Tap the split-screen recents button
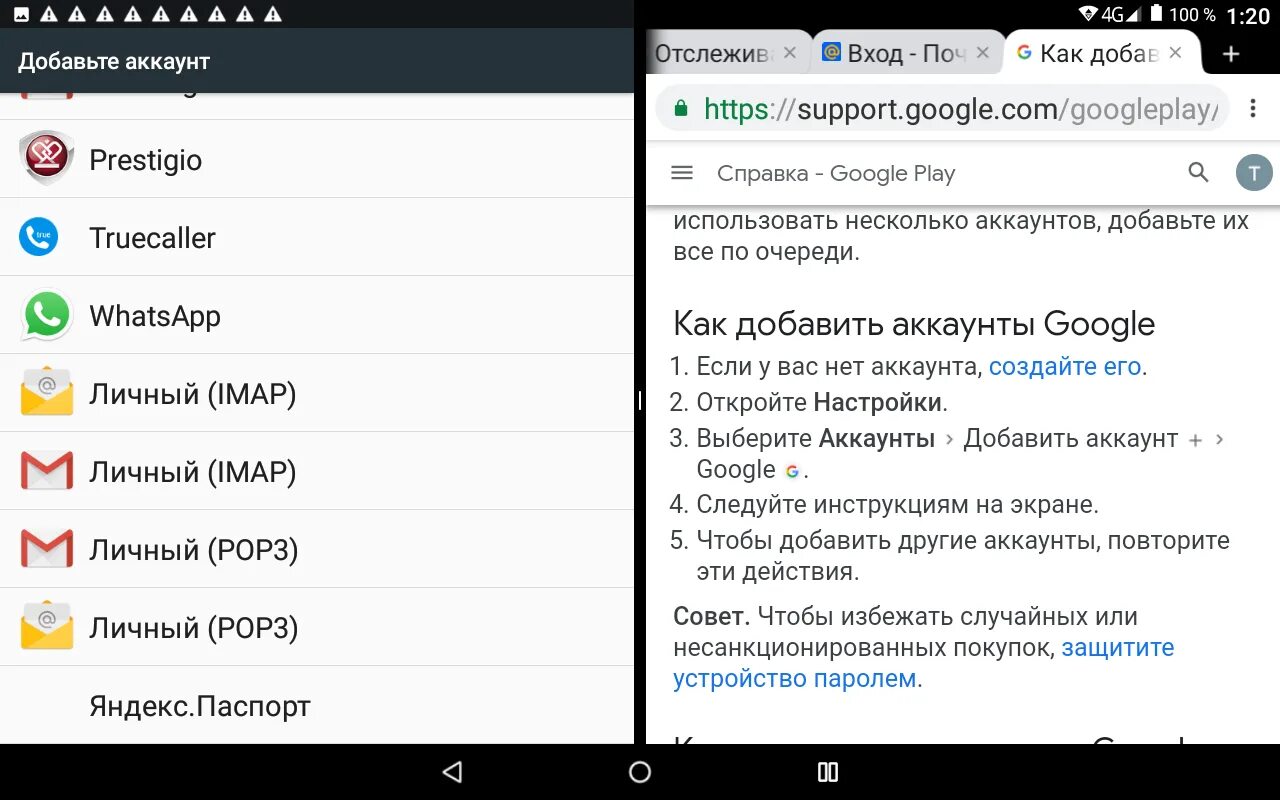 (x=828, y=772)
